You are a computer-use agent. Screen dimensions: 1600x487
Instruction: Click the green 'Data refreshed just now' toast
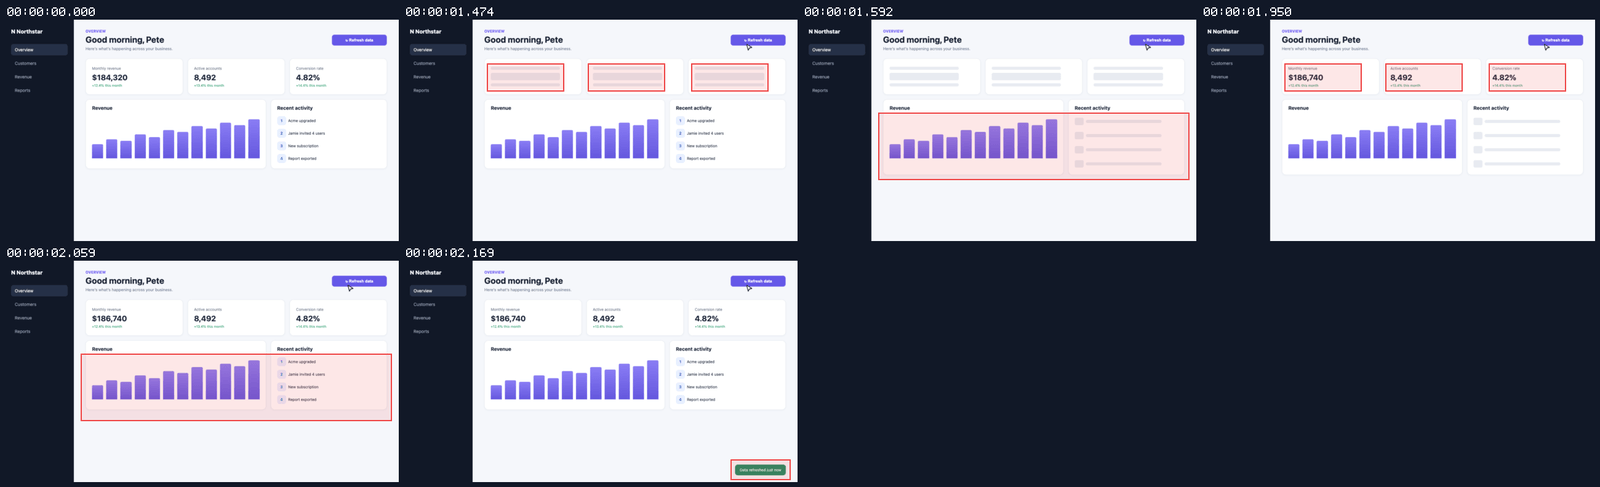760,469
